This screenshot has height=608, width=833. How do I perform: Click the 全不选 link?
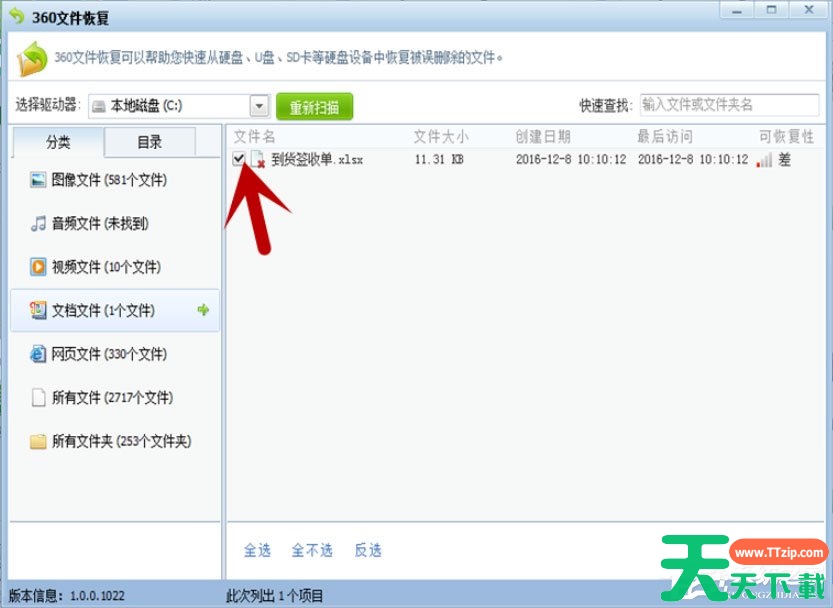(x=312, y=550)
